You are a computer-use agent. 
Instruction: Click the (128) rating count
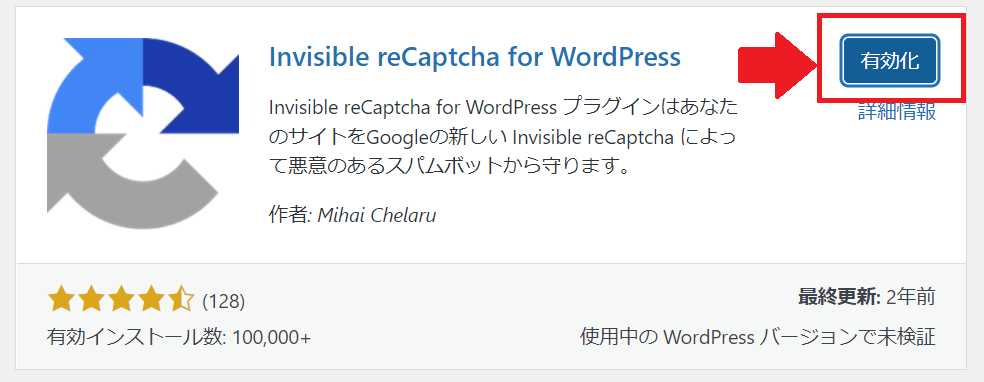pyautogui.click(x=223, y=301)
